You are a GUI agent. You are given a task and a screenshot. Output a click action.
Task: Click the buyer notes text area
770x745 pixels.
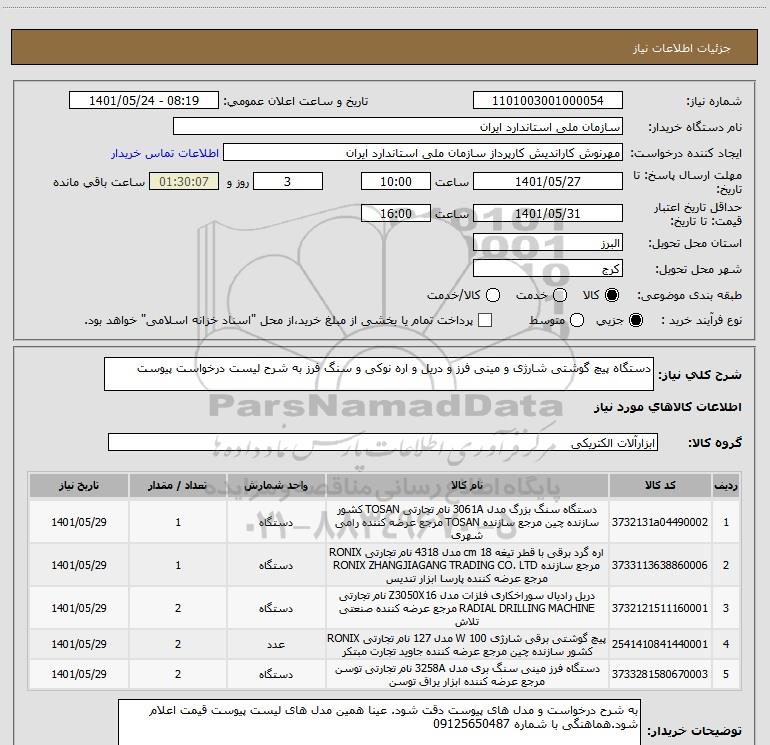point(380,722)
